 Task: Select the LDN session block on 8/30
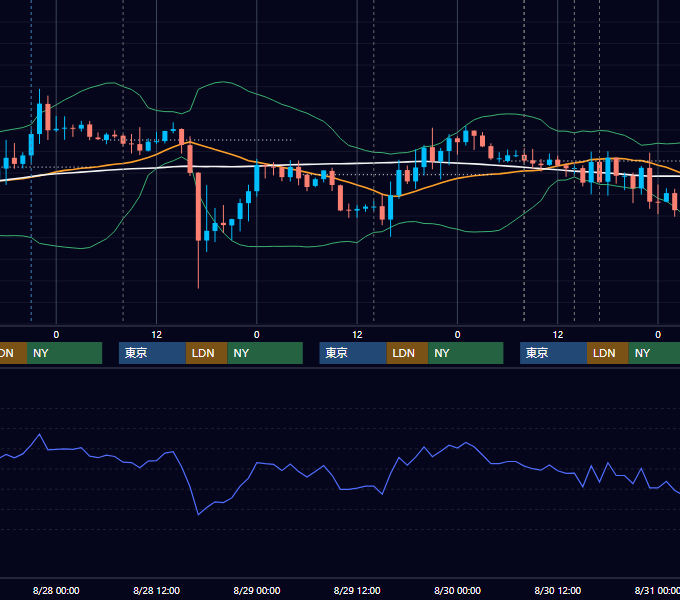click(x=608, y=353)
